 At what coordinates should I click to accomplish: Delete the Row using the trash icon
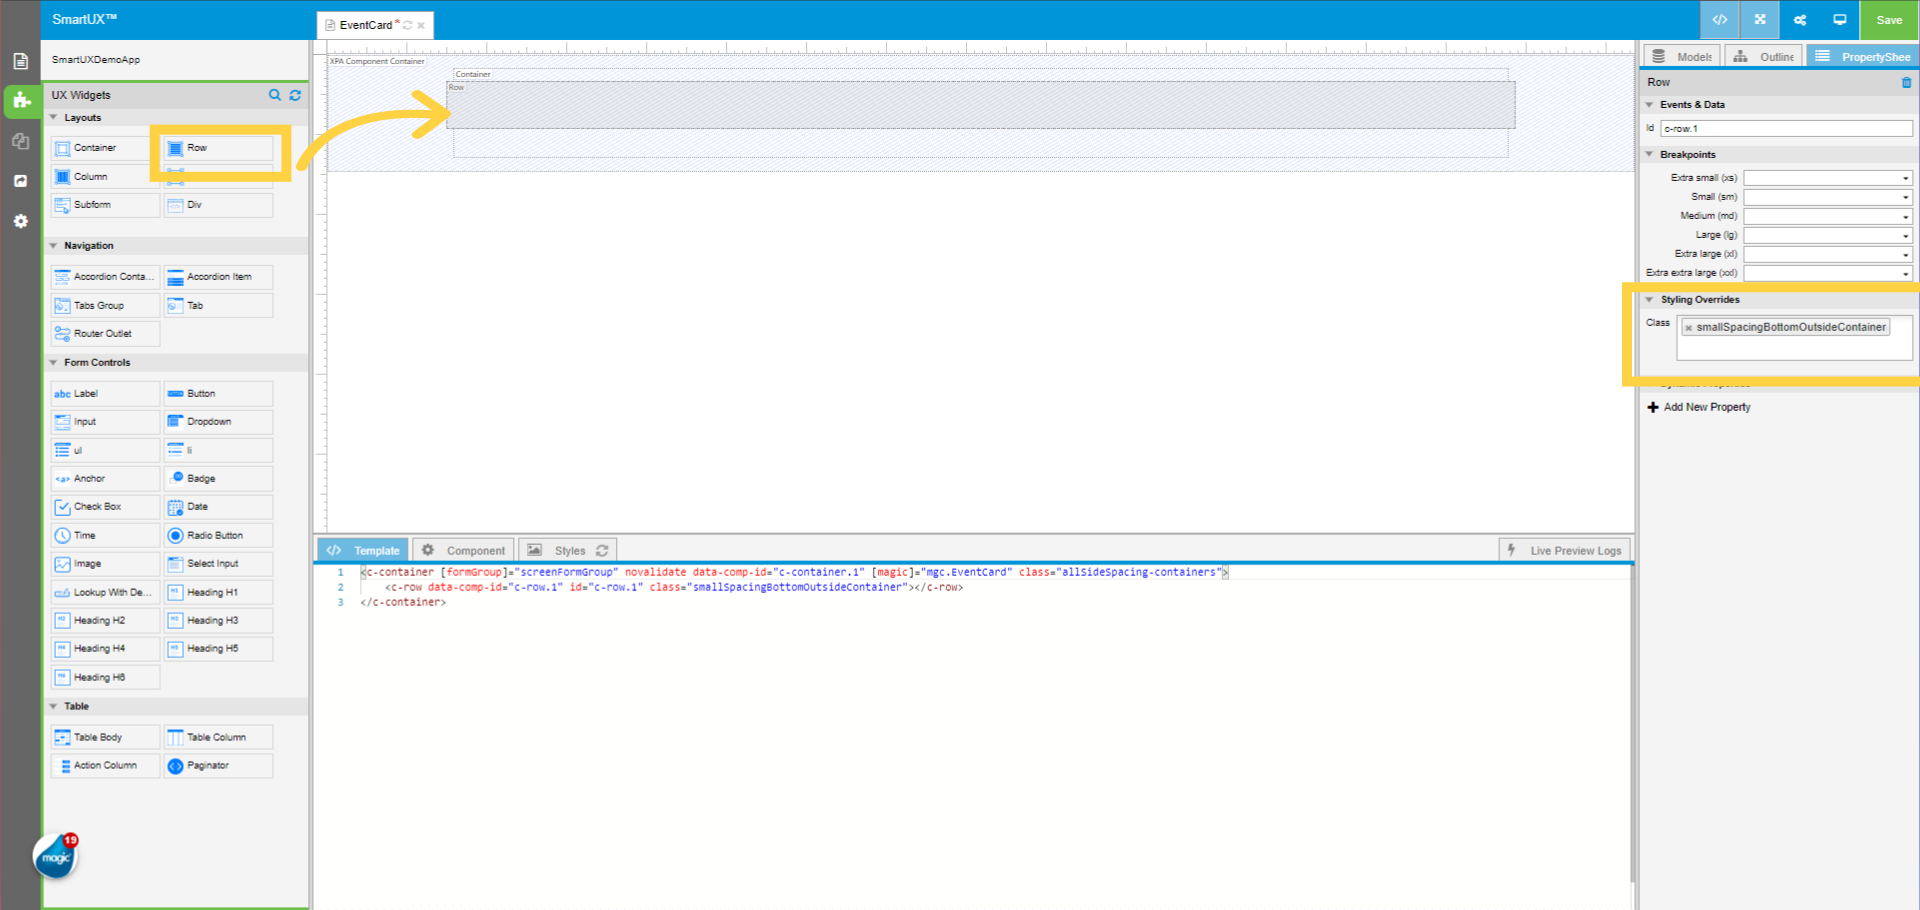pyautogui.click(x=1907, y=83)
